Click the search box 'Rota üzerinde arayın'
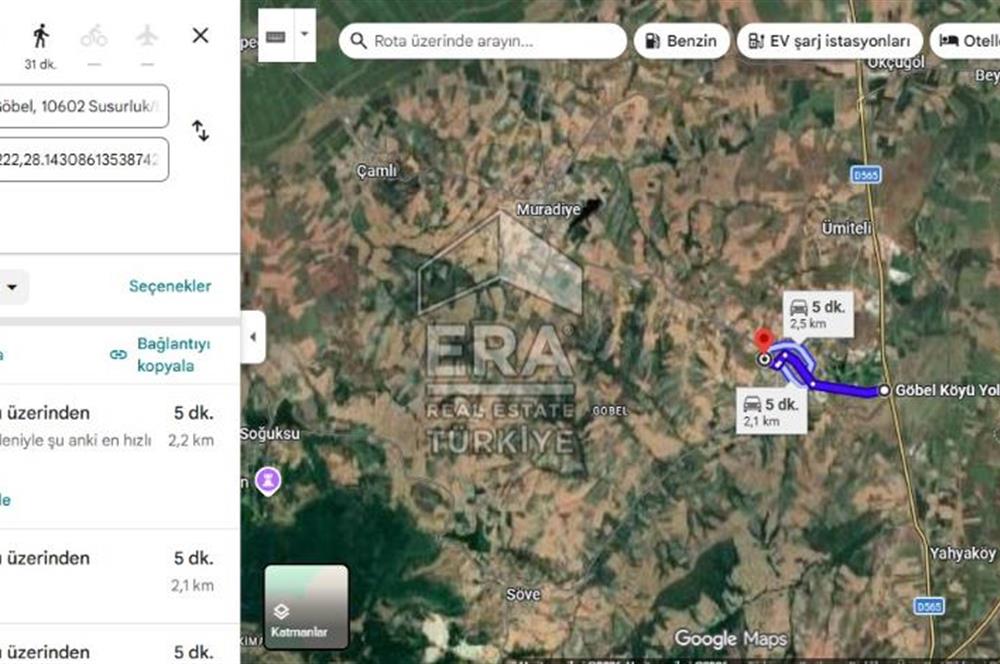This screenshot has height=664, width=1000. point(483,41)
